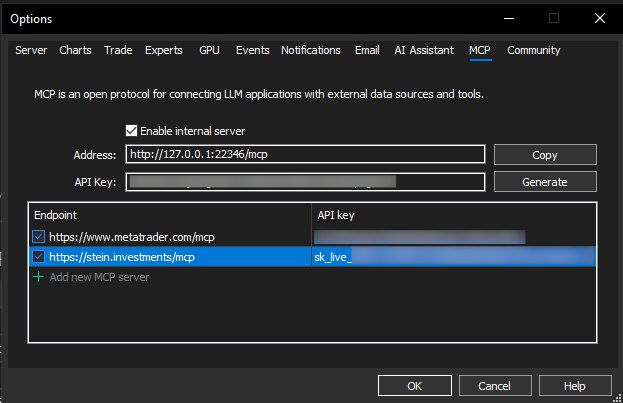Minimize the Options window
The height and width of the screenshot is (403, 623).
tap(509, 18)
